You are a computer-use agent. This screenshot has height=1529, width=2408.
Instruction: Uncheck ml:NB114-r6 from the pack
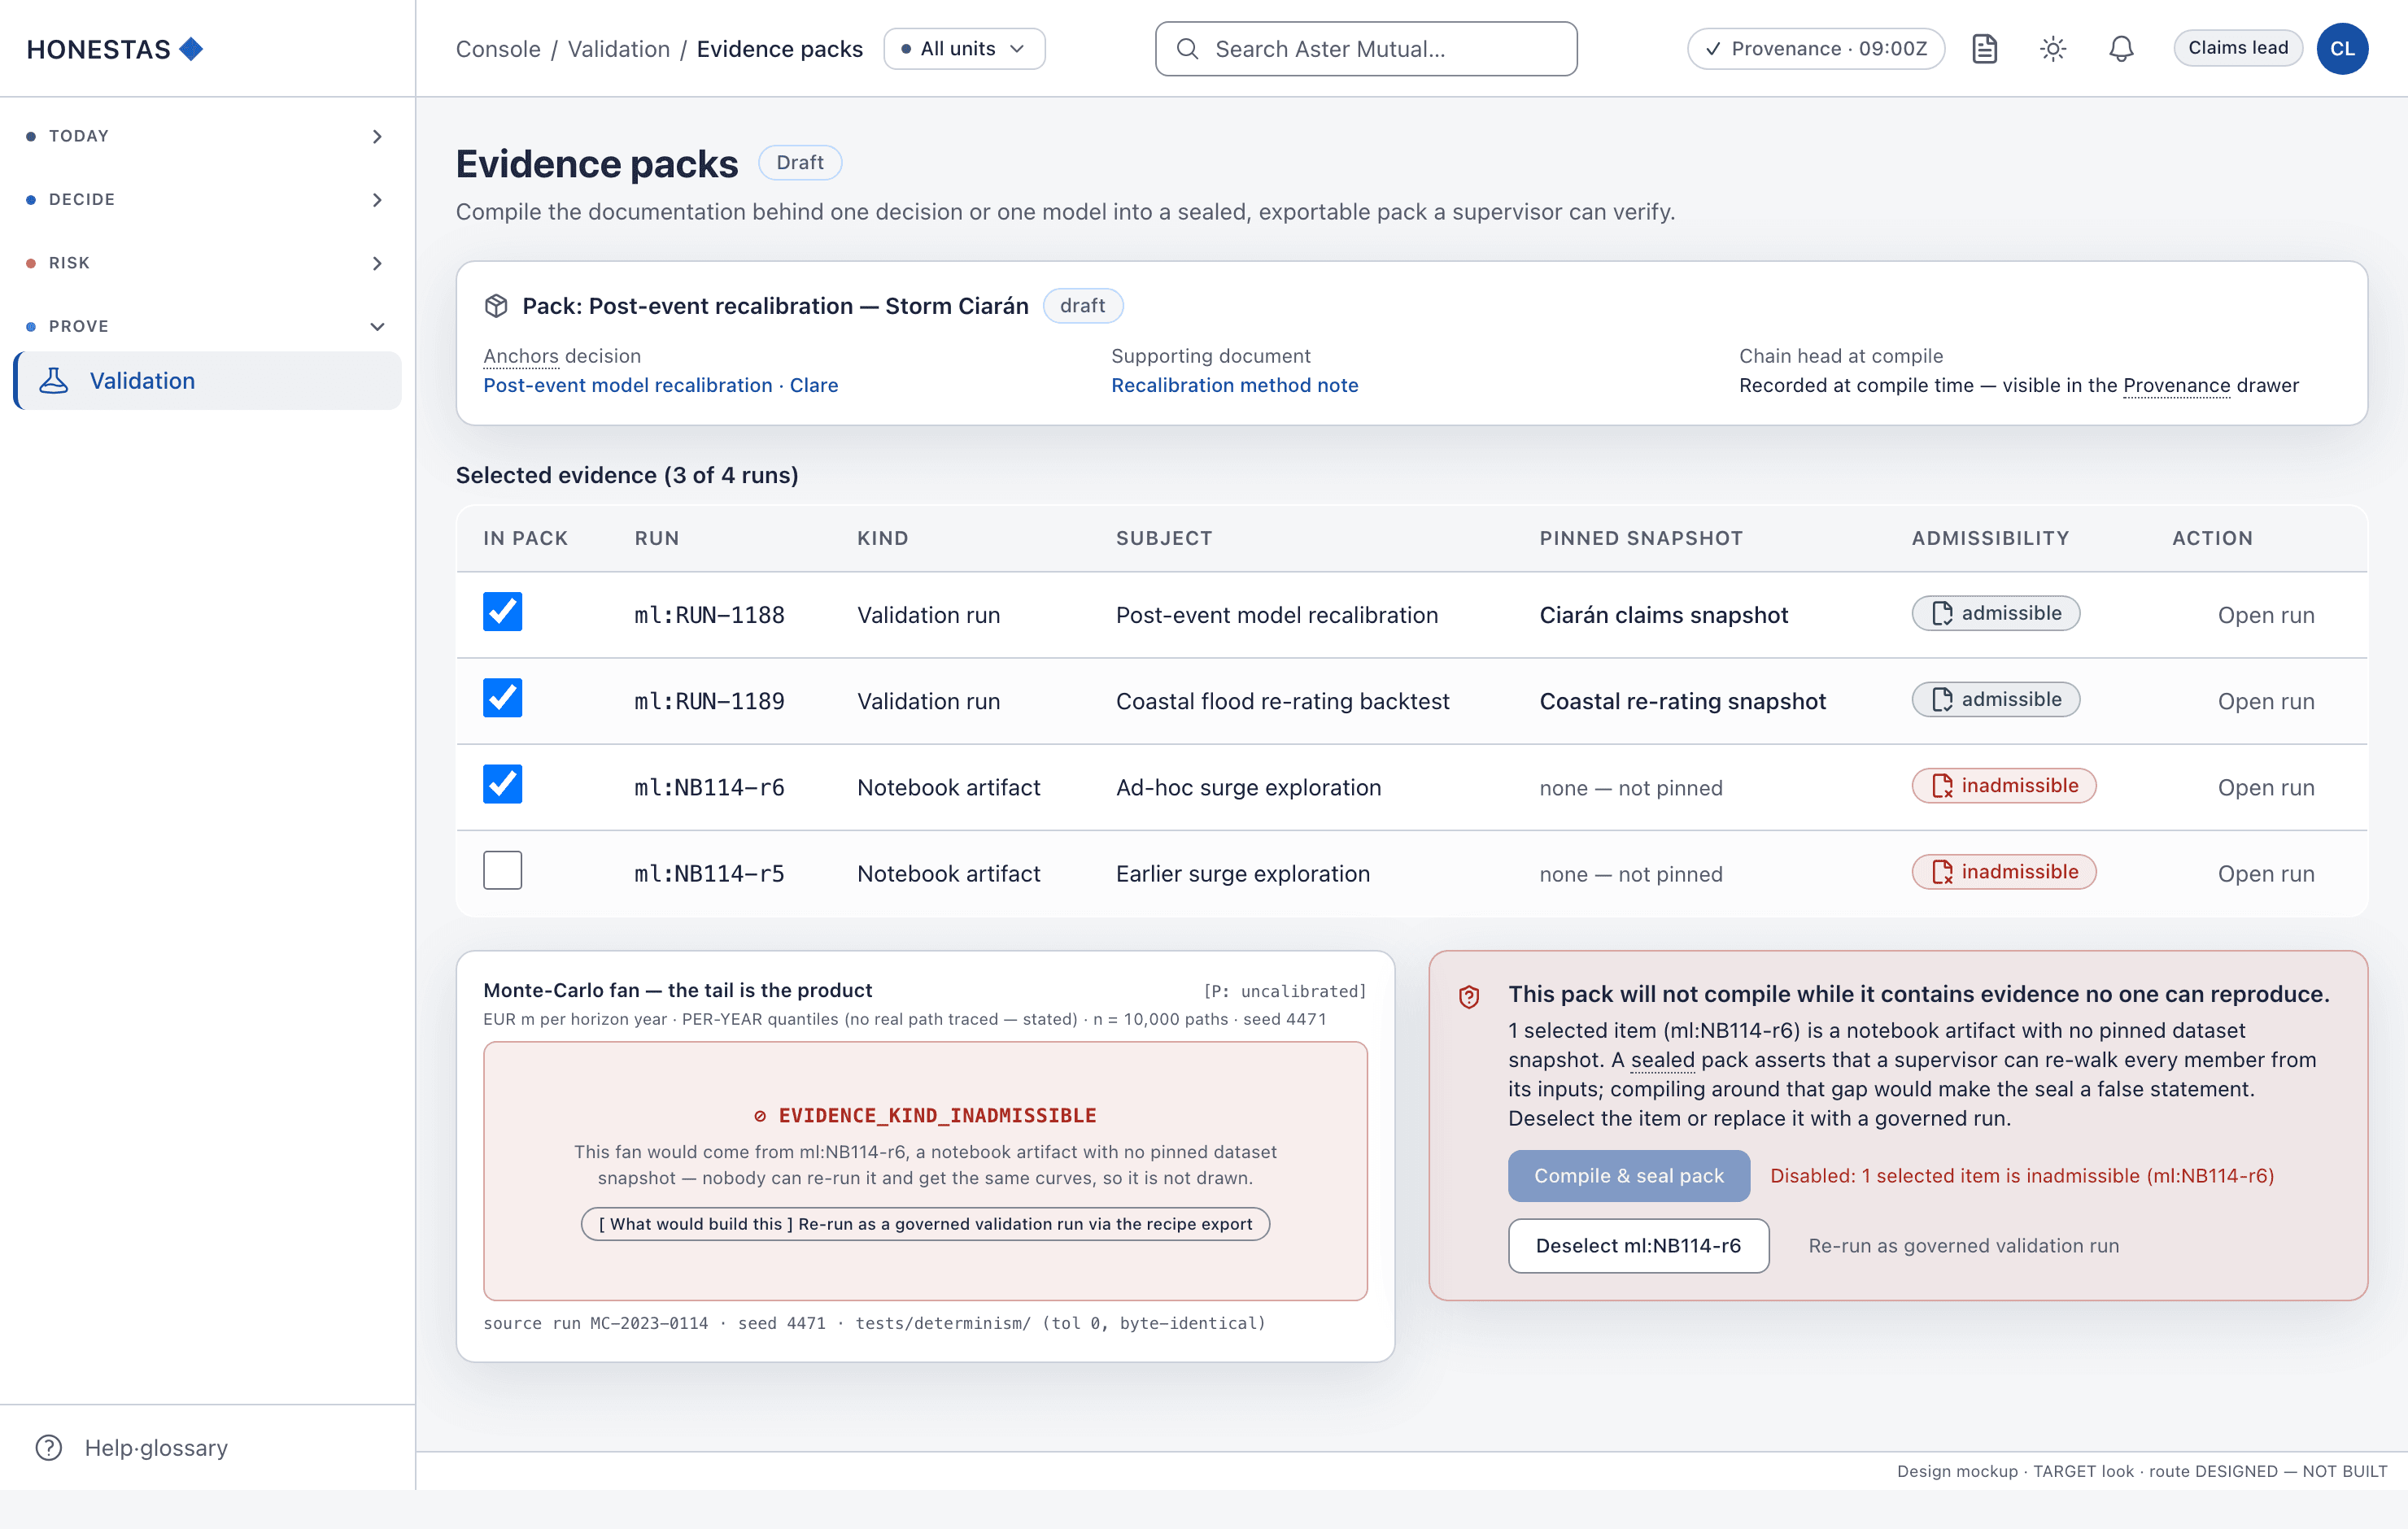(502, 784)
